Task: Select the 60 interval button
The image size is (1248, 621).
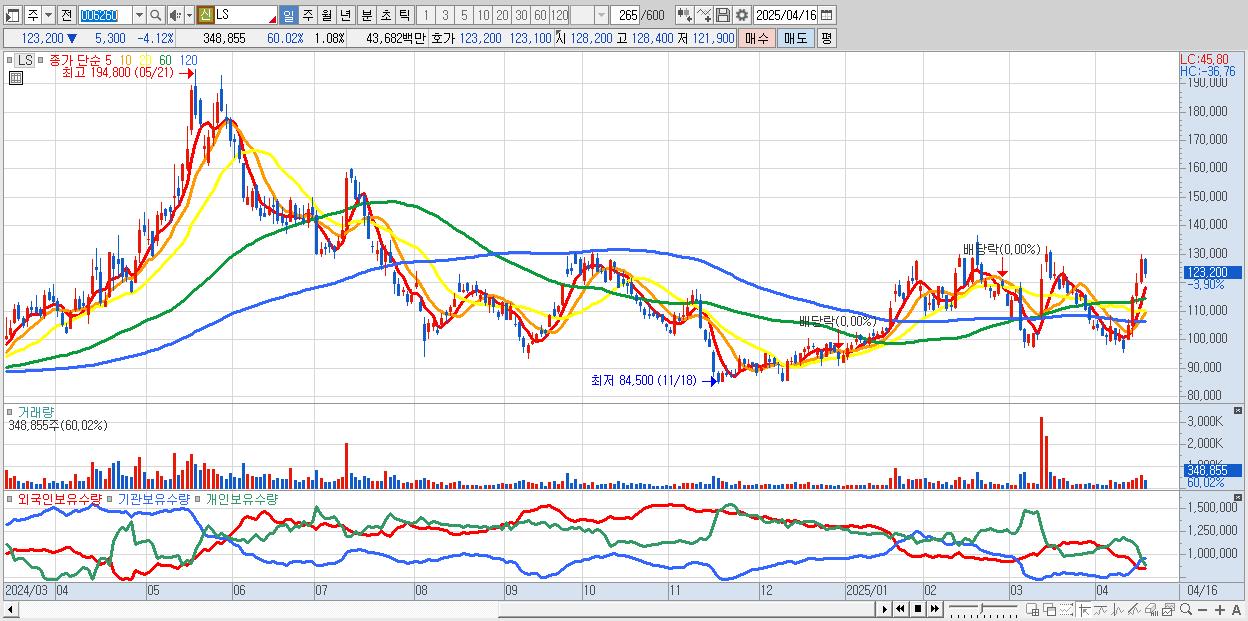Action: (540, 15)
